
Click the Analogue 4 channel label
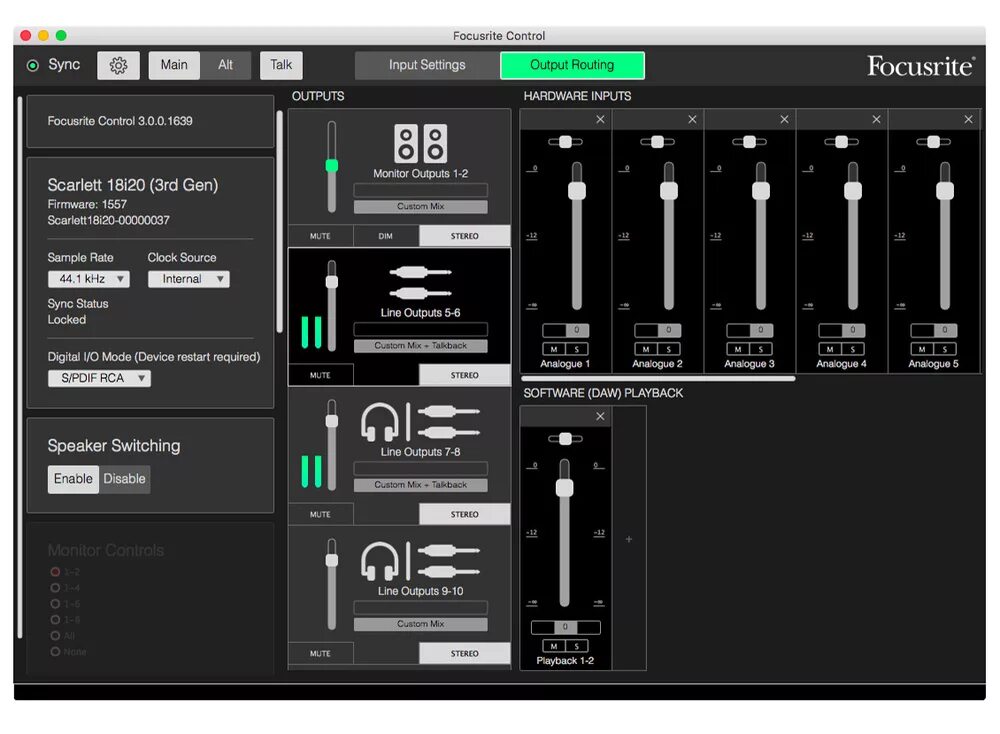(x=841, y=363)
